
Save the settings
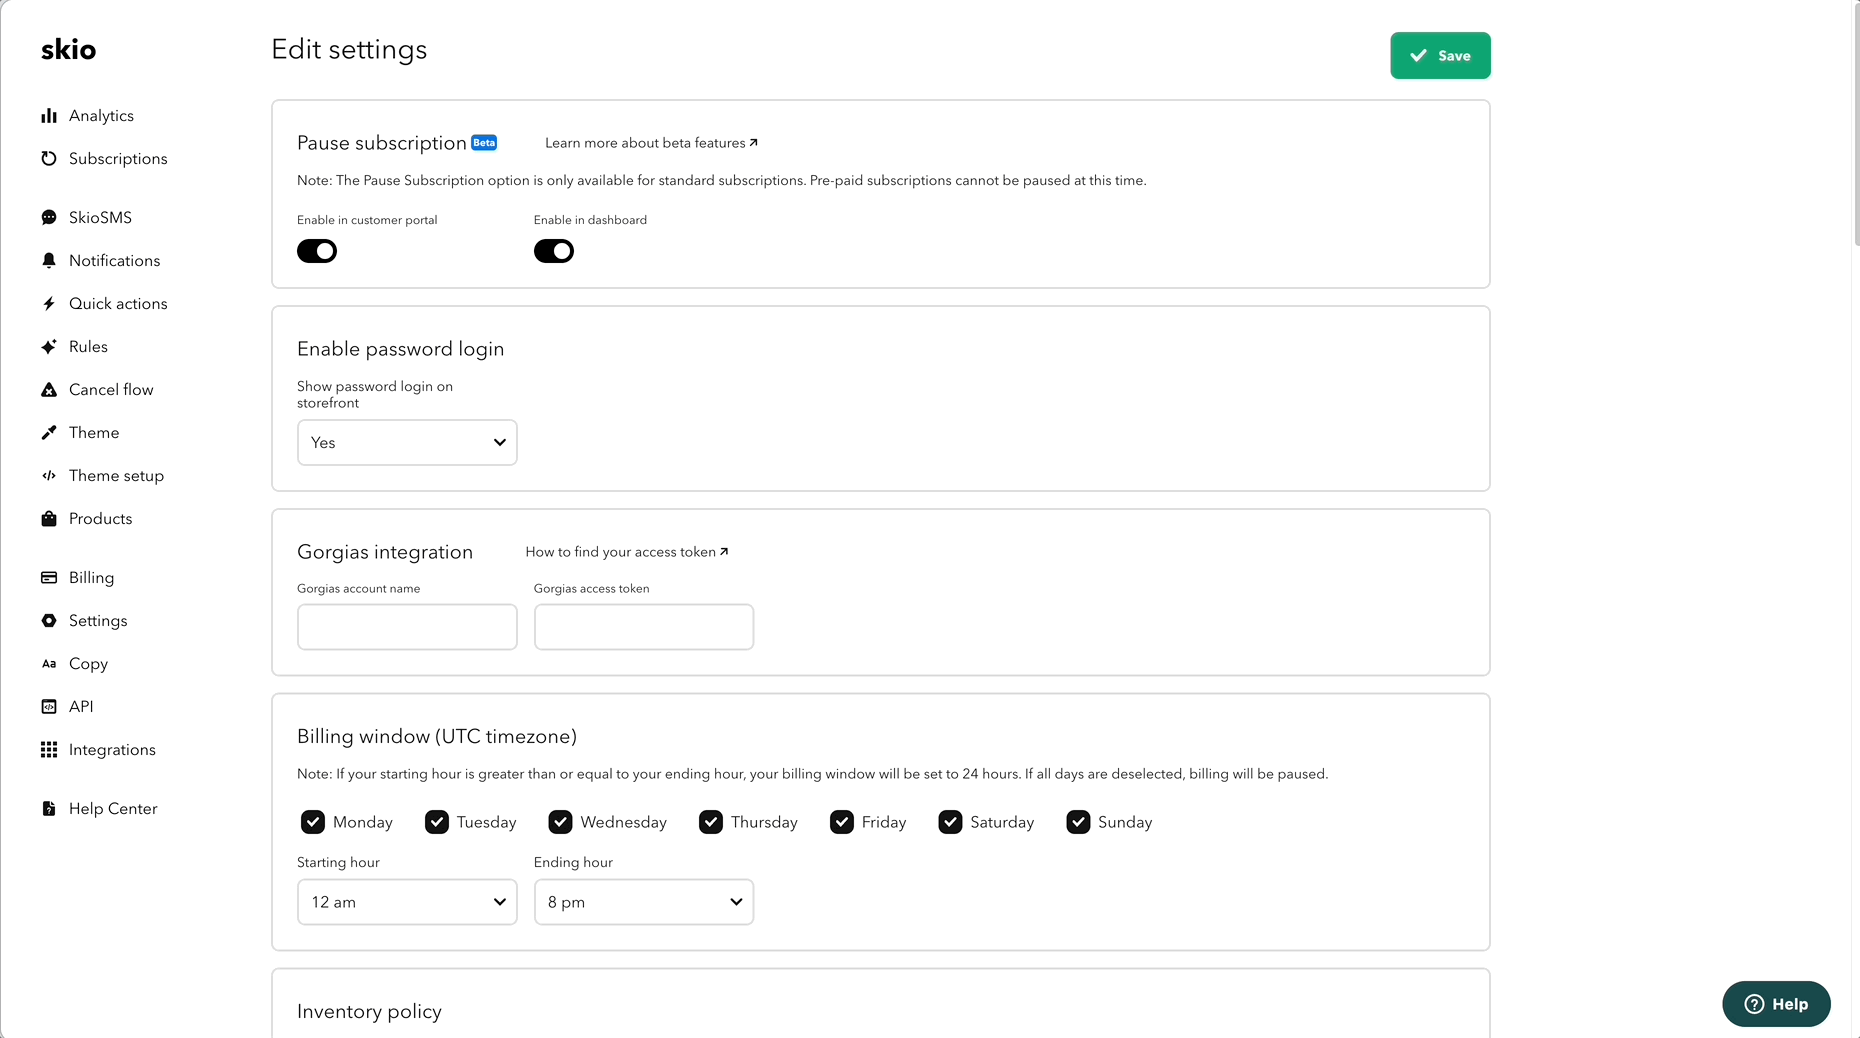(1440, 56)
